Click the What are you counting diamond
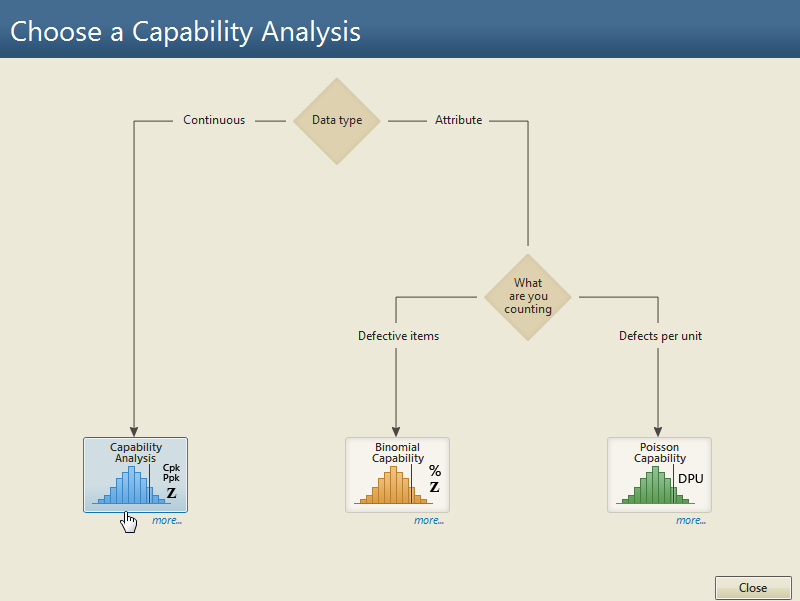 (528, 297)
